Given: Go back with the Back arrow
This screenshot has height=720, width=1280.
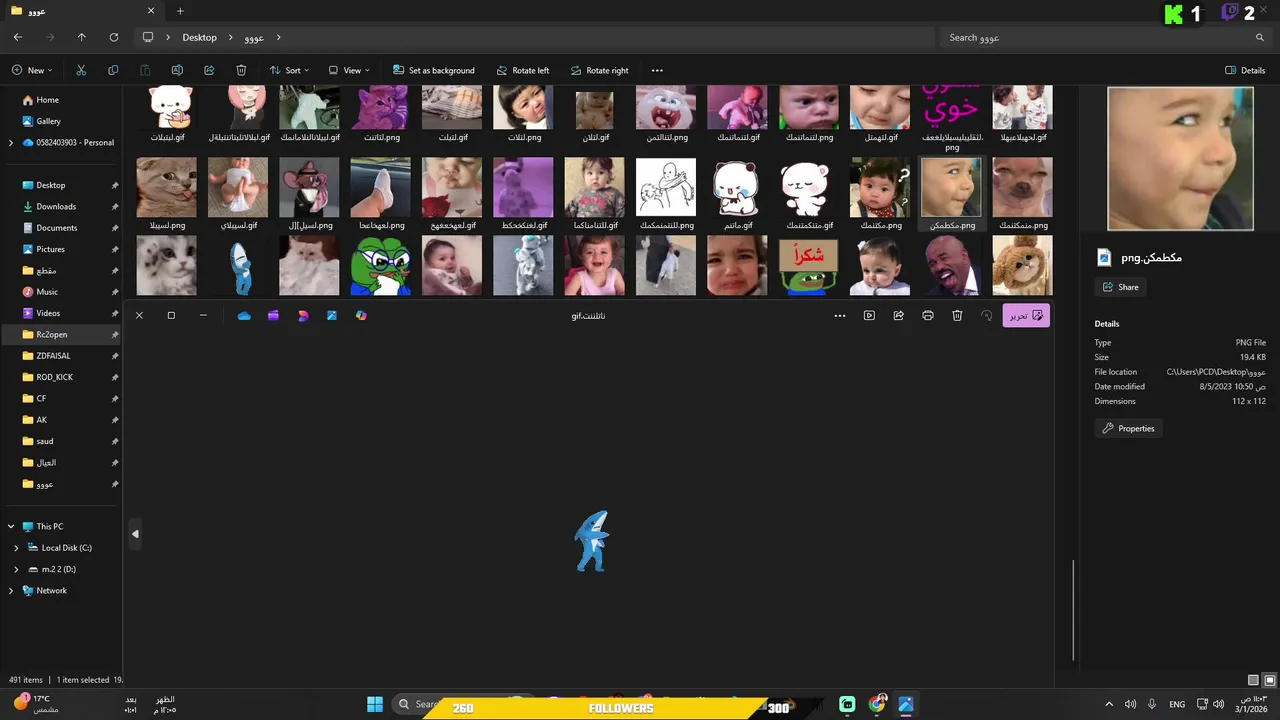Looking at the screenshot, I should [18, 37].
